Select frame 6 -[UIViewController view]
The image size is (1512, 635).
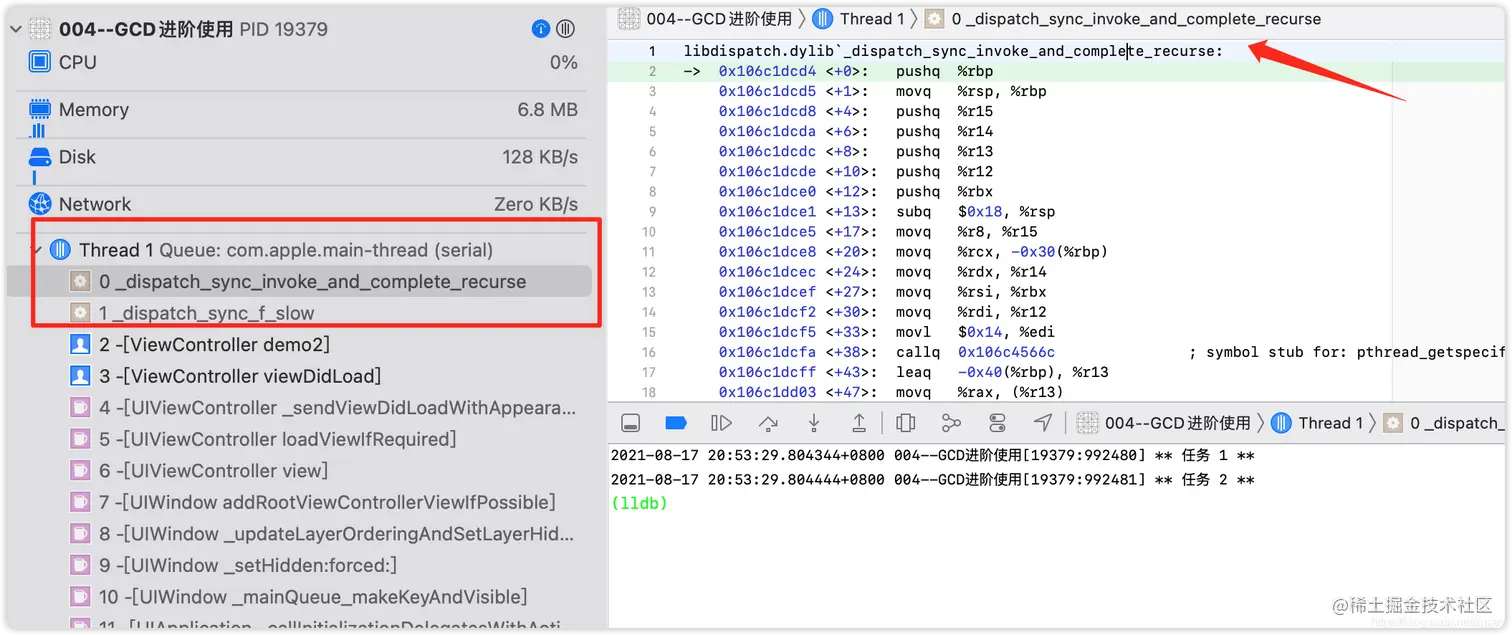(300, 471)
